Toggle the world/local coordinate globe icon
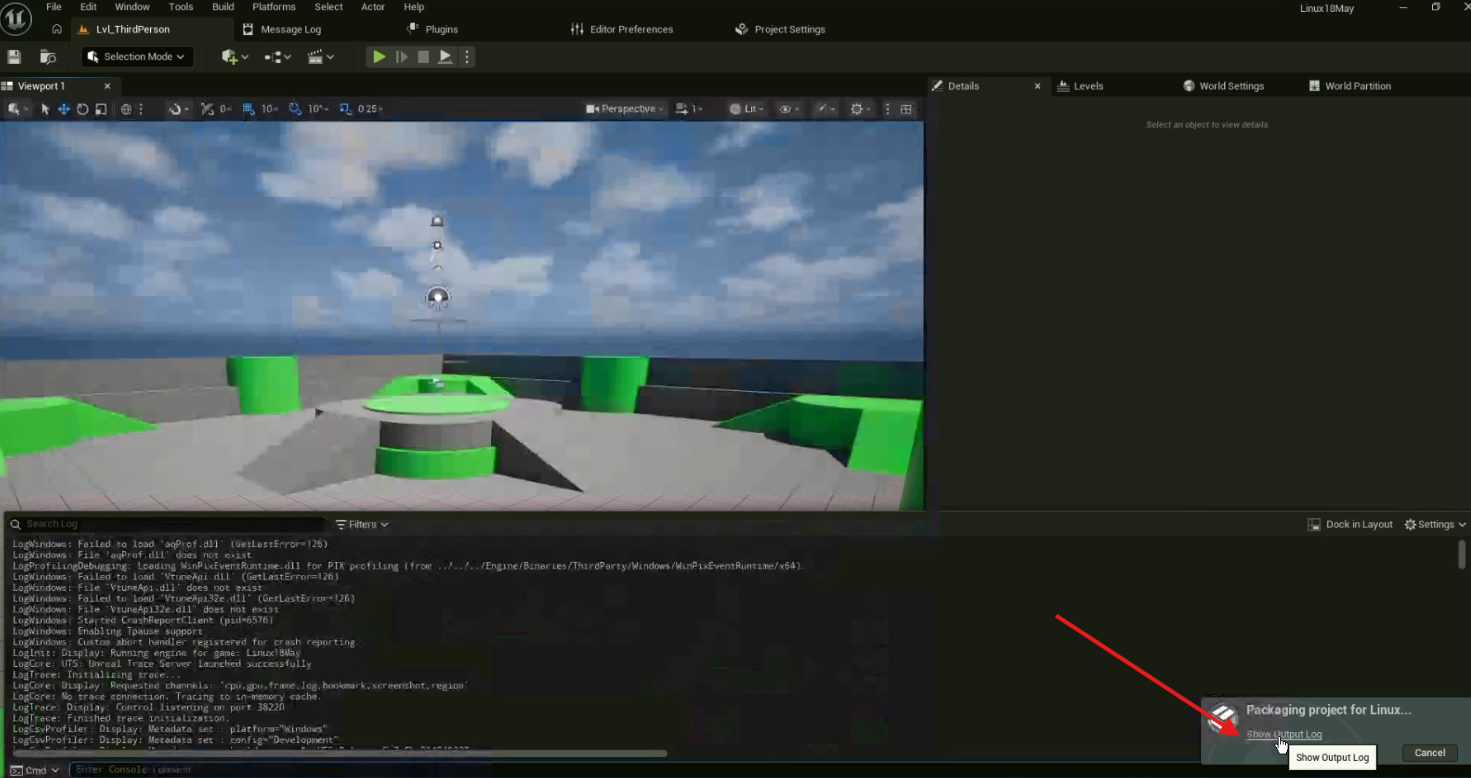The height and width of the screenshot is (778, 1471). click(126, 109)
